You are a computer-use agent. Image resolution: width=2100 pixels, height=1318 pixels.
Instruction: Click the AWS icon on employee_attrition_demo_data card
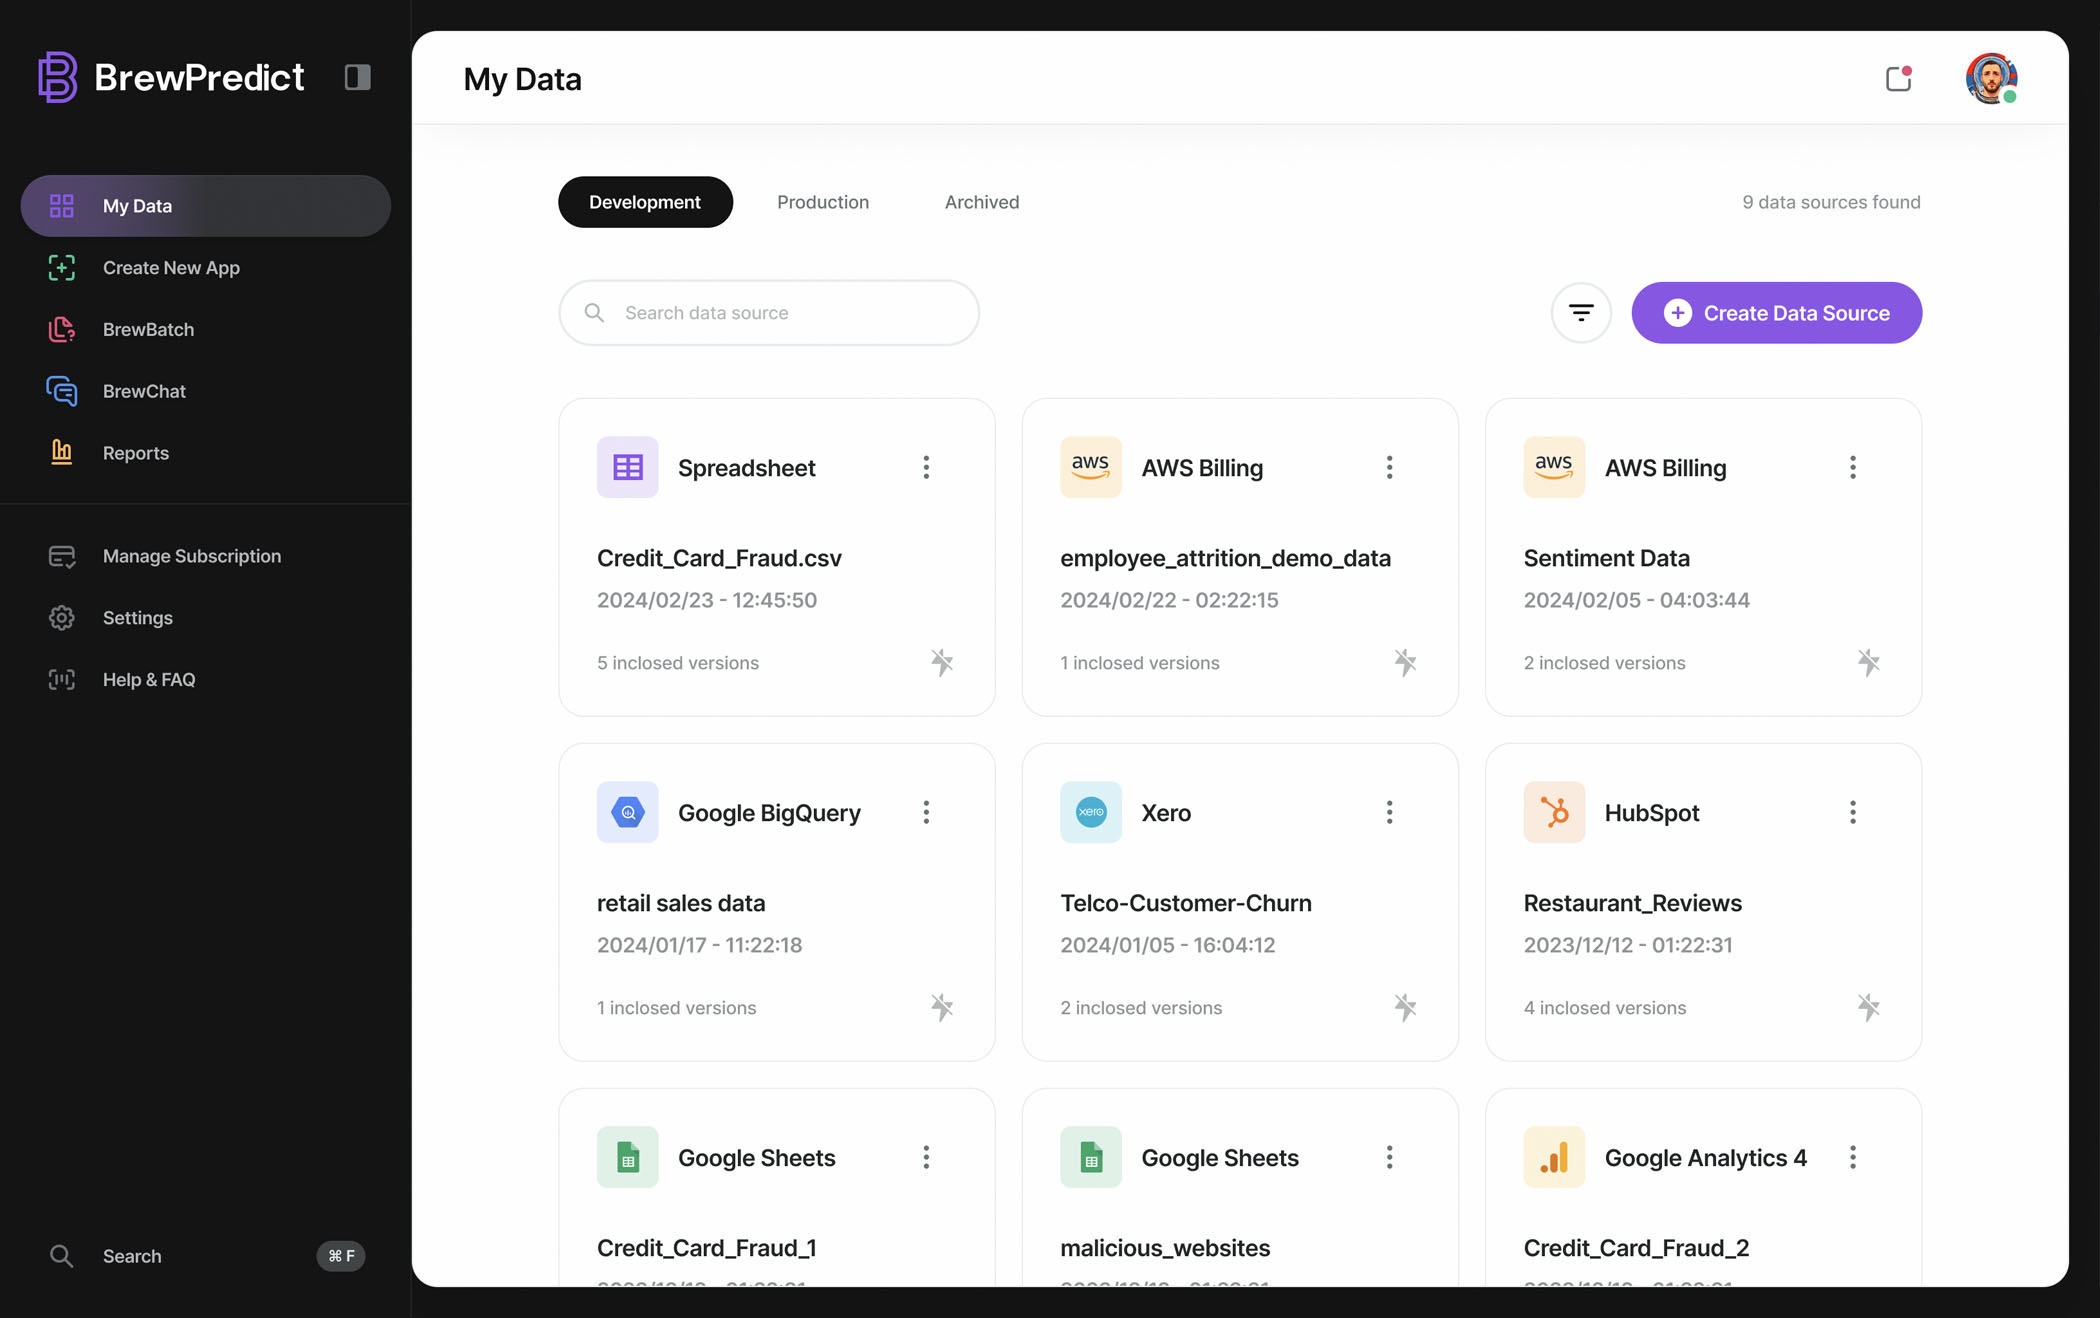point(1091,467)
